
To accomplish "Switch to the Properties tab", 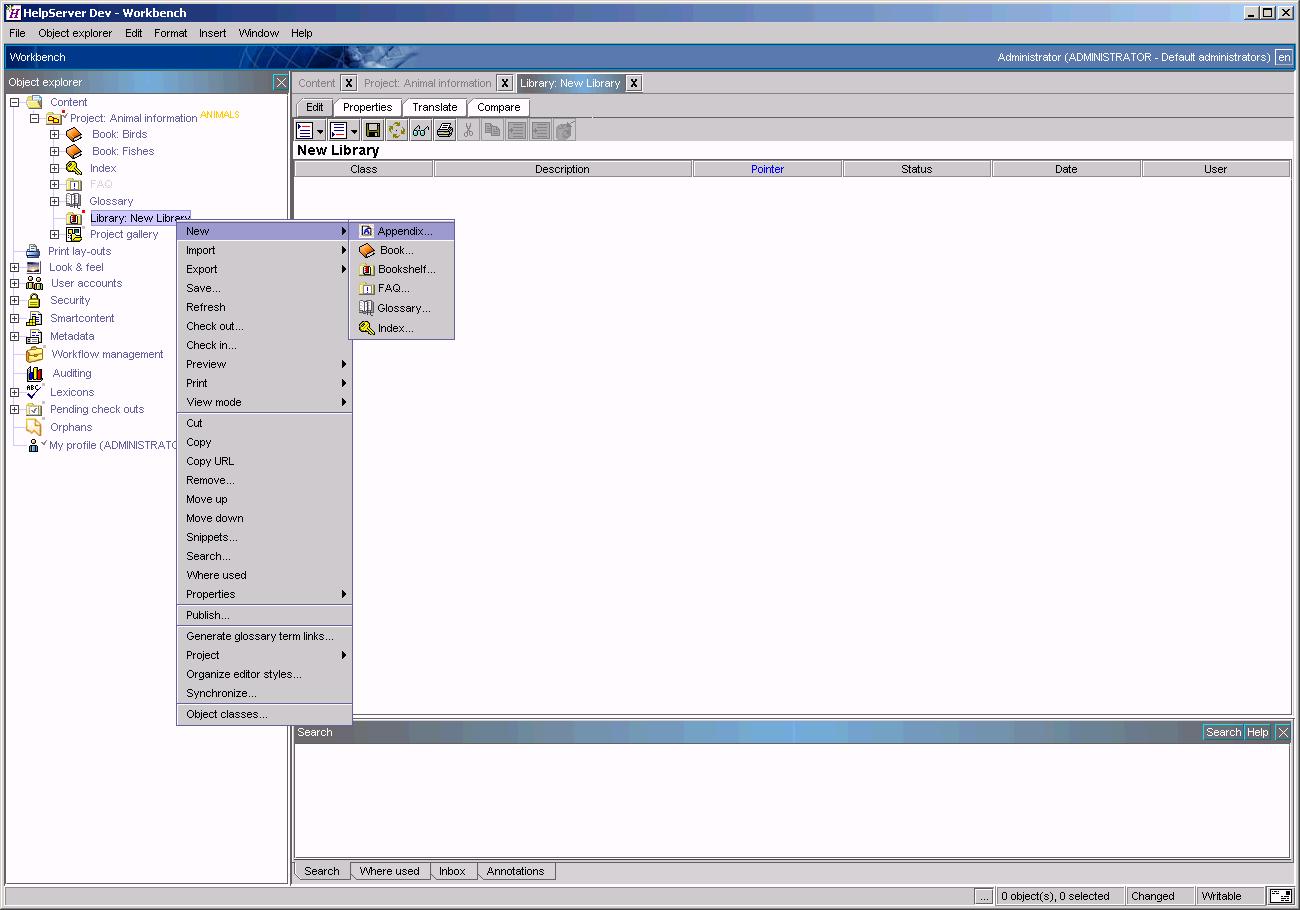I will tap(367, 107).
